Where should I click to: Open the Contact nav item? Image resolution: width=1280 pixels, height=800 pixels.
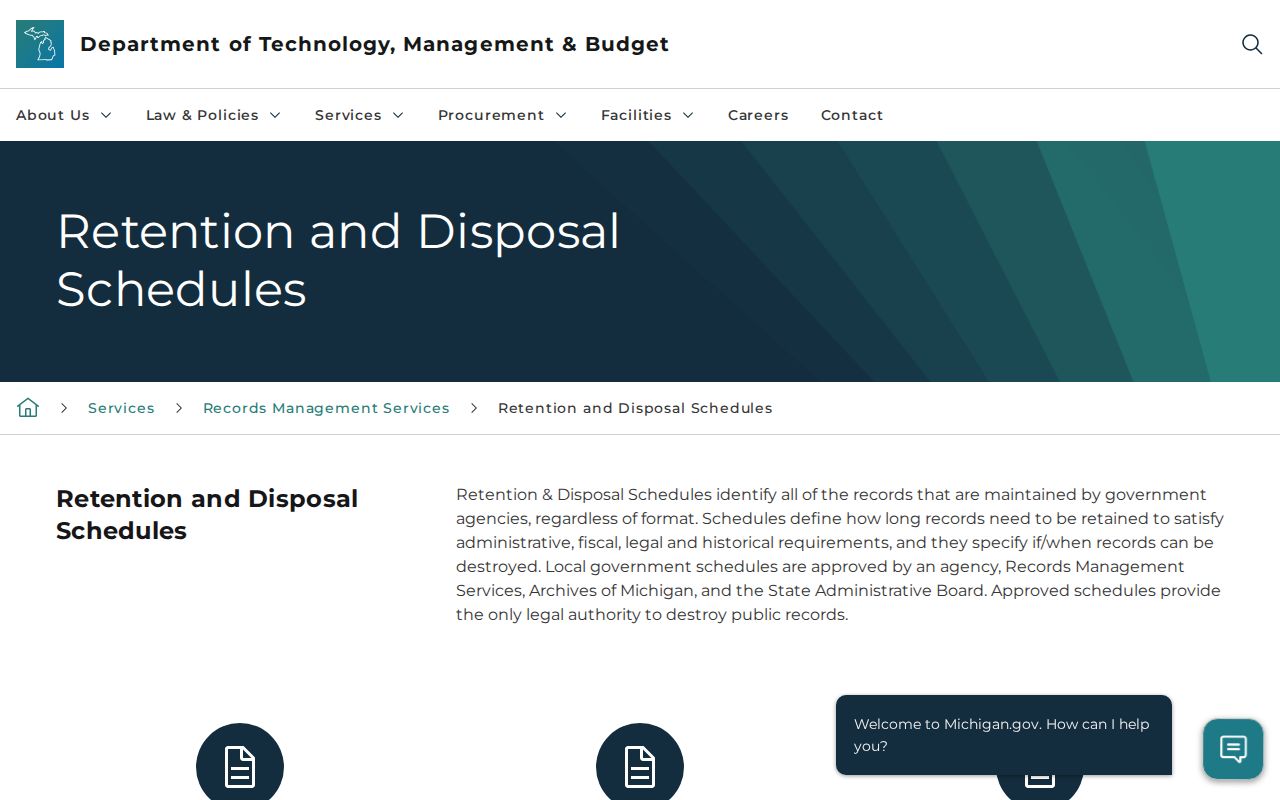point(852,115)
